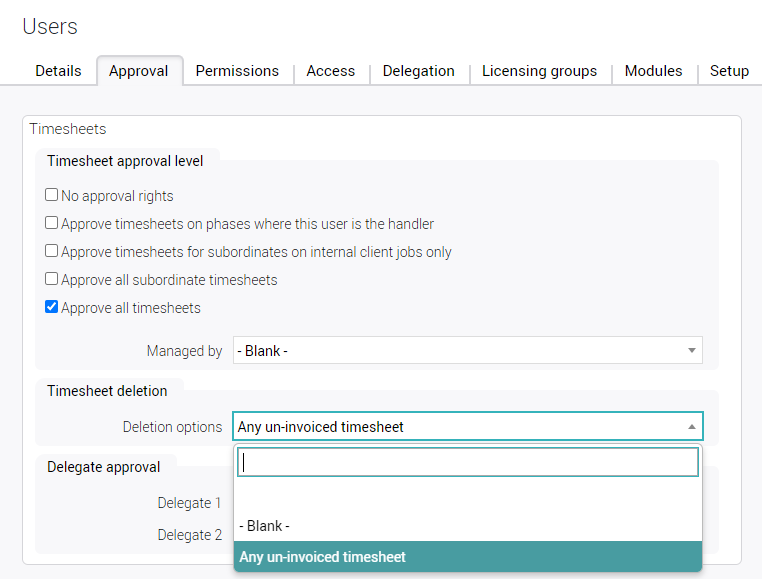Switch to the Details tab
Screen dimensions: 762x579
(x=58, y=71)
